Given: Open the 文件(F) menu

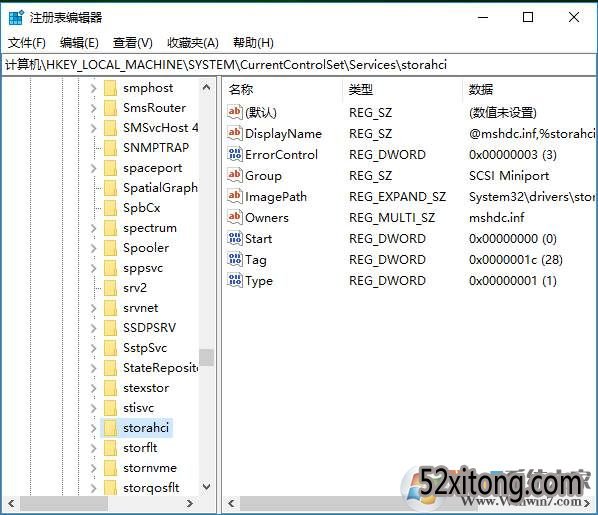Looking at the screenshot, I should point(27,42).
